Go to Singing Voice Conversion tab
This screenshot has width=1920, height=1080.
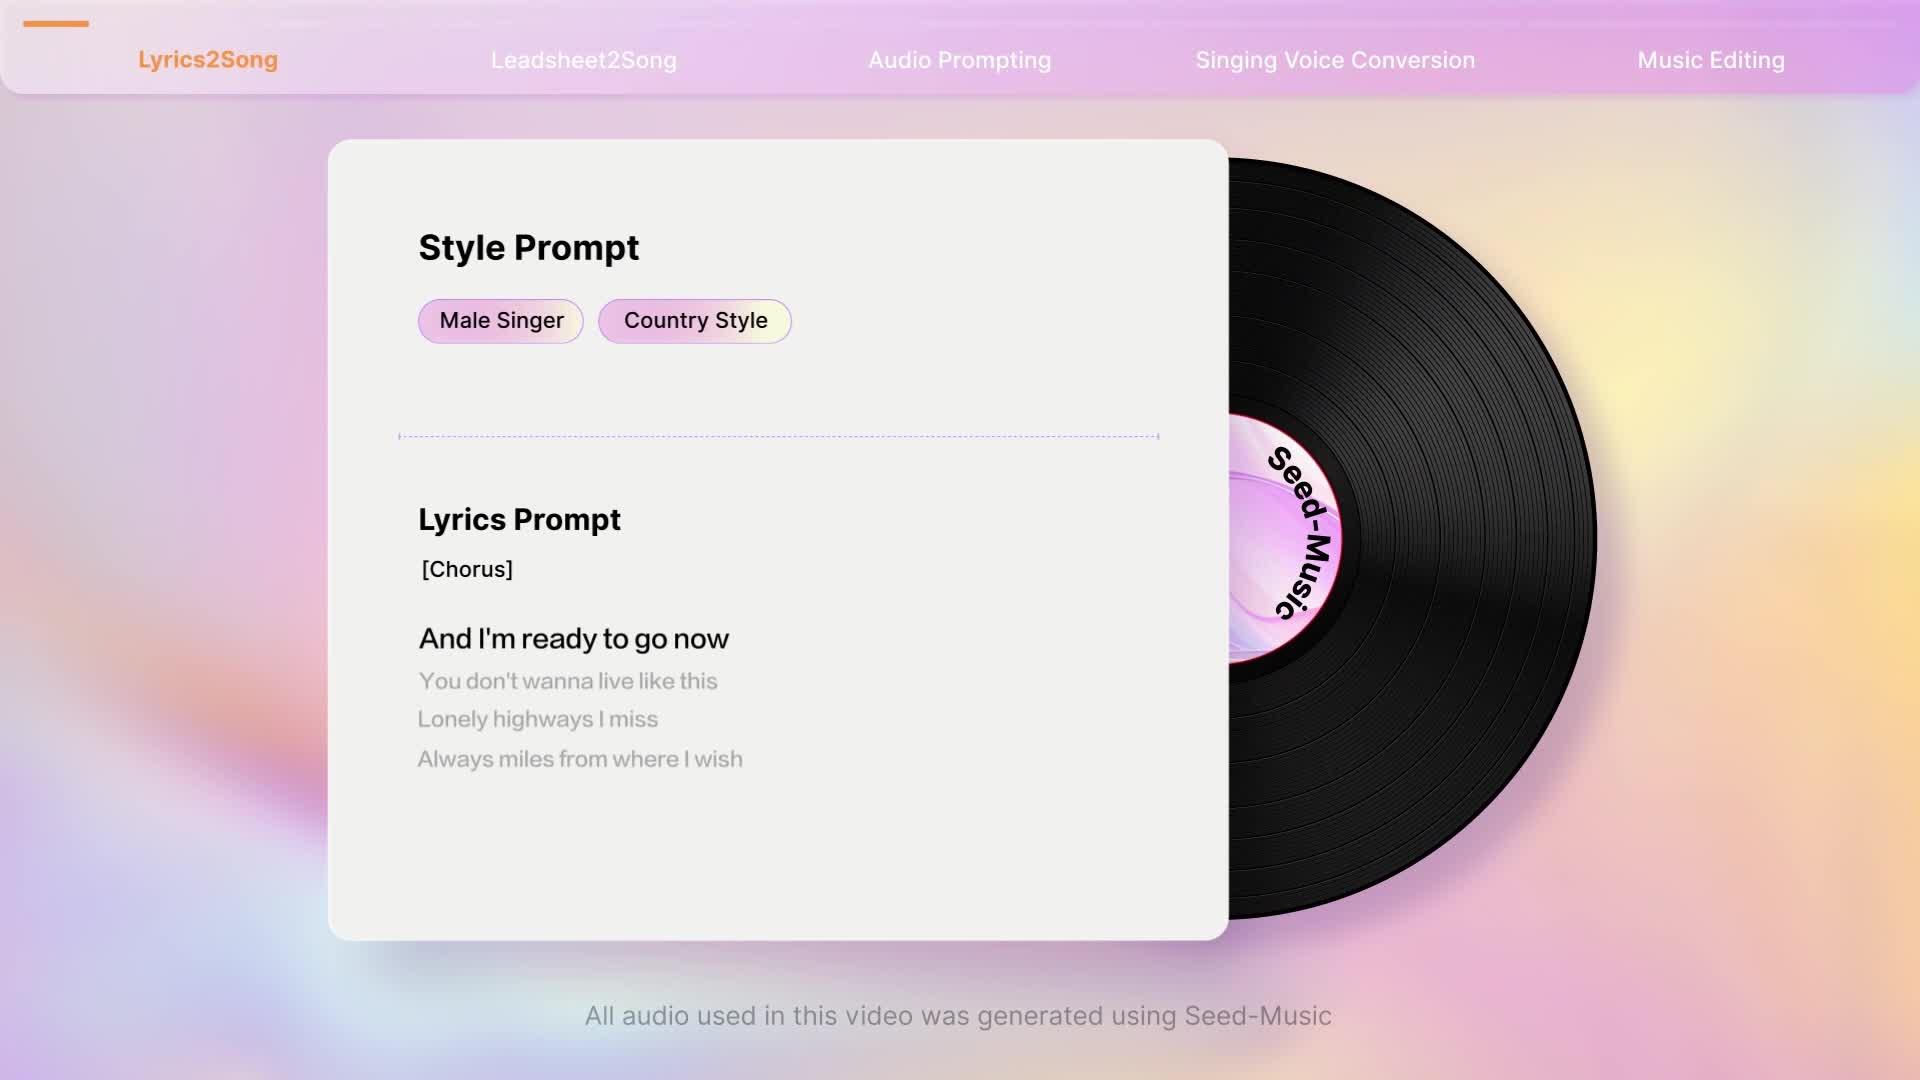coord(1335,60)
